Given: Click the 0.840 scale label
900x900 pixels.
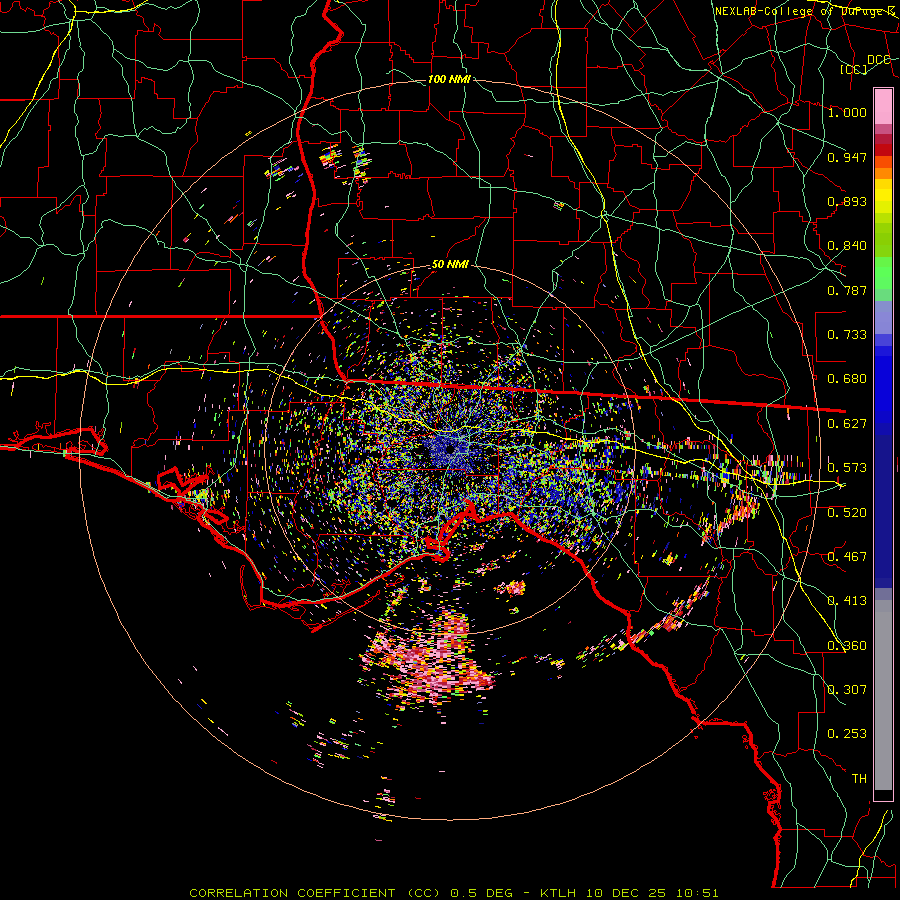Looking at the screenshot, I should pos(847,246).
